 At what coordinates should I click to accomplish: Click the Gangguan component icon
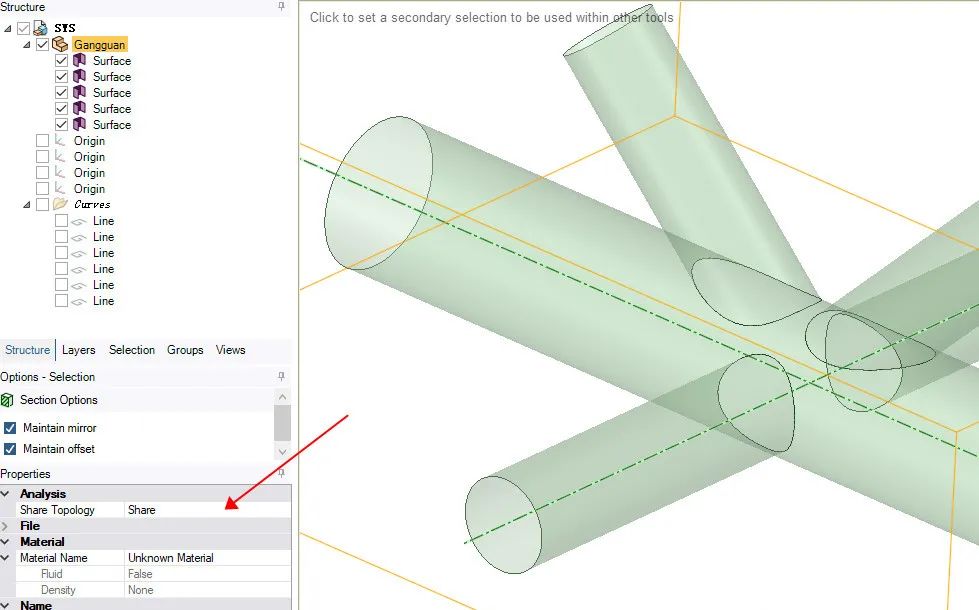coord(60,44)
